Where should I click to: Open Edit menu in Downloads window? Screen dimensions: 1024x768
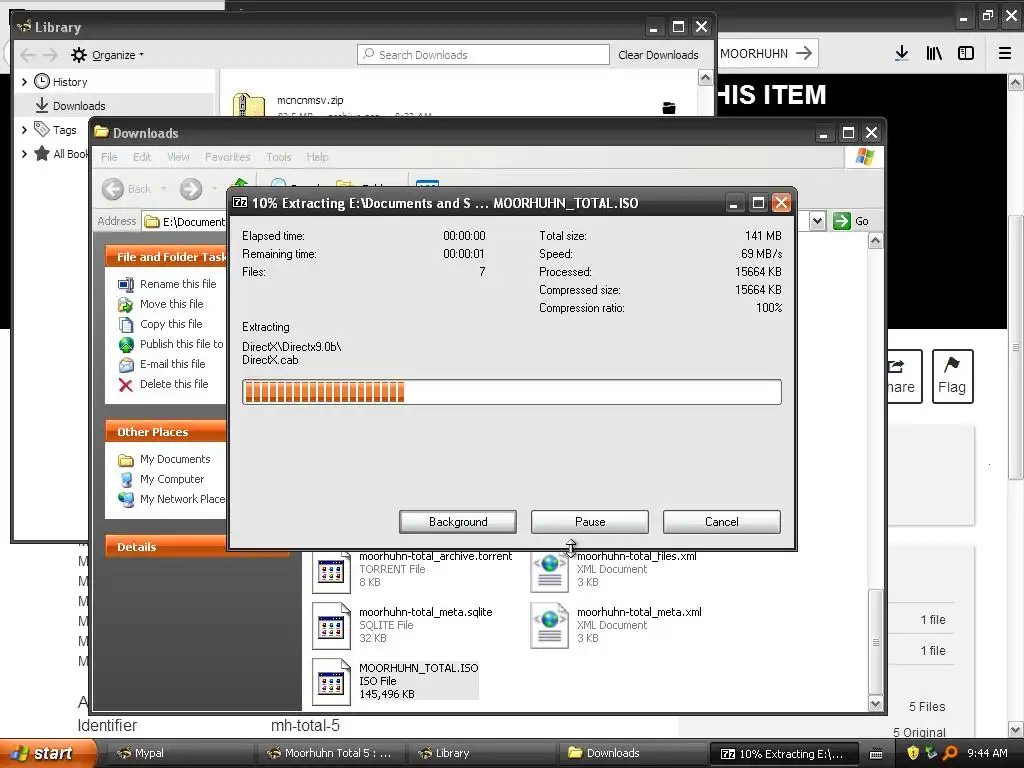[142, 157]
